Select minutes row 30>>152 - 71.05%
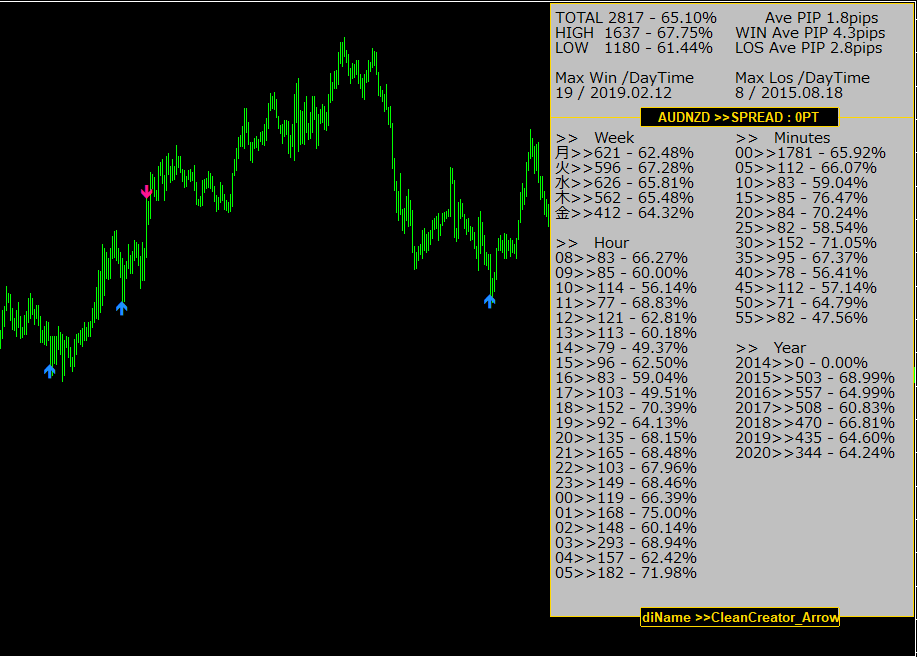 [806, 243]
